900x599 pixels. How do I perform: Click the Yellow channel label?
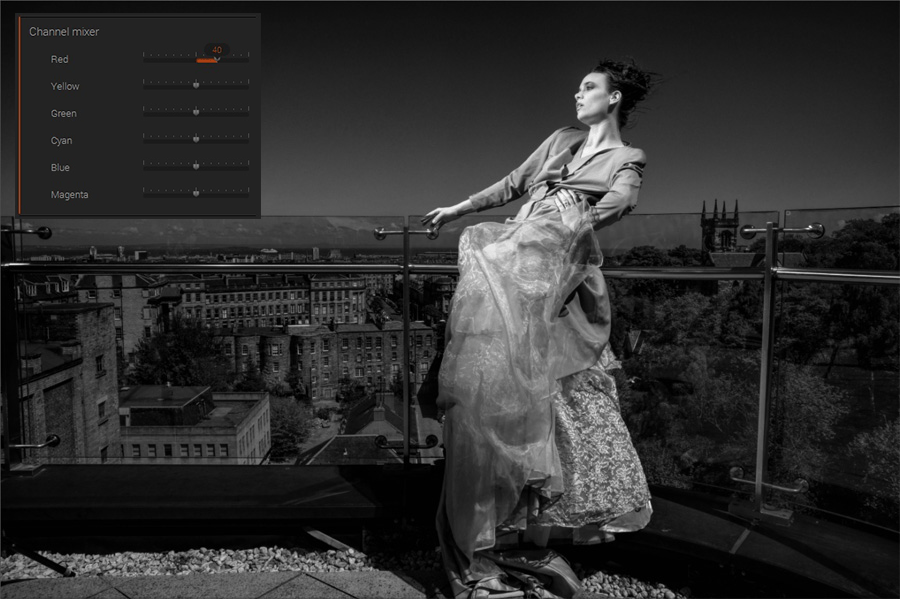[x=65, y=86]
